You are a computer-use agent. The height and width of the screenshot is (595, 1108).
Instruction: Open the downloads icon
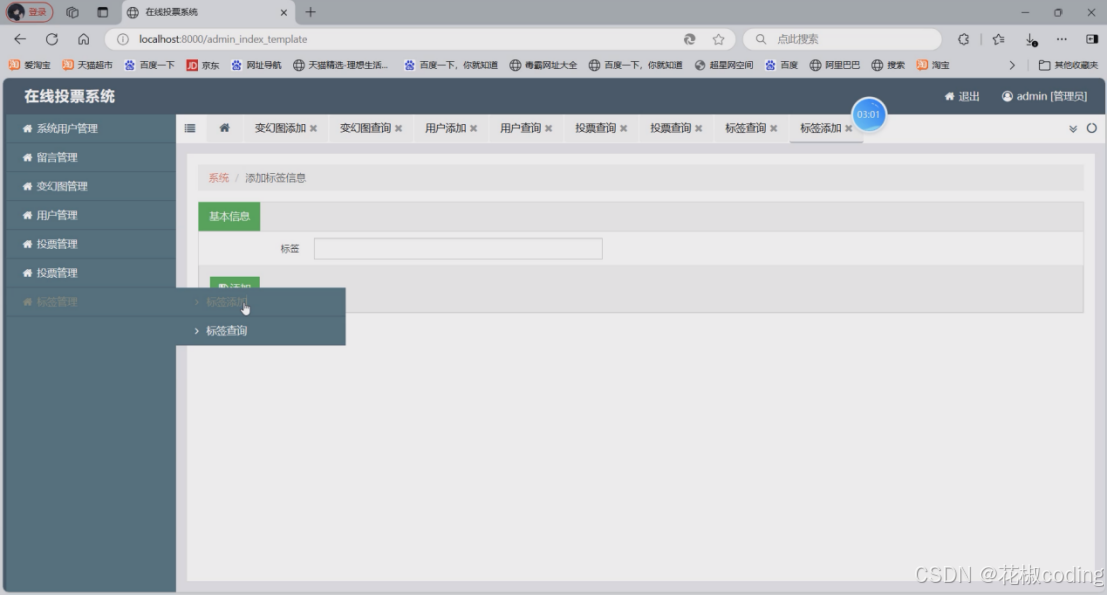coord(1031,40)
